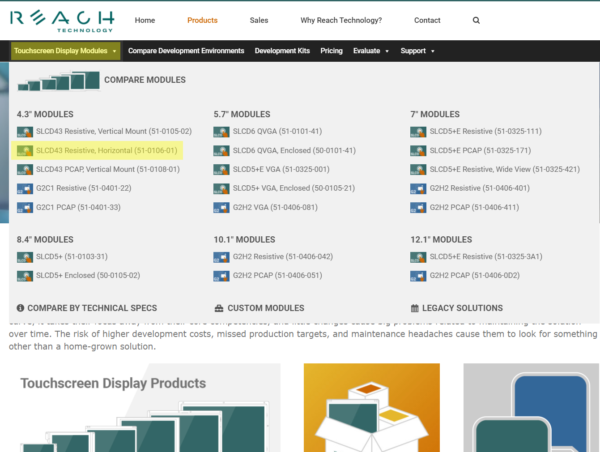Open Pricing in submenu bar
Screen dimensions: 600x452
(x=331, y=51)
